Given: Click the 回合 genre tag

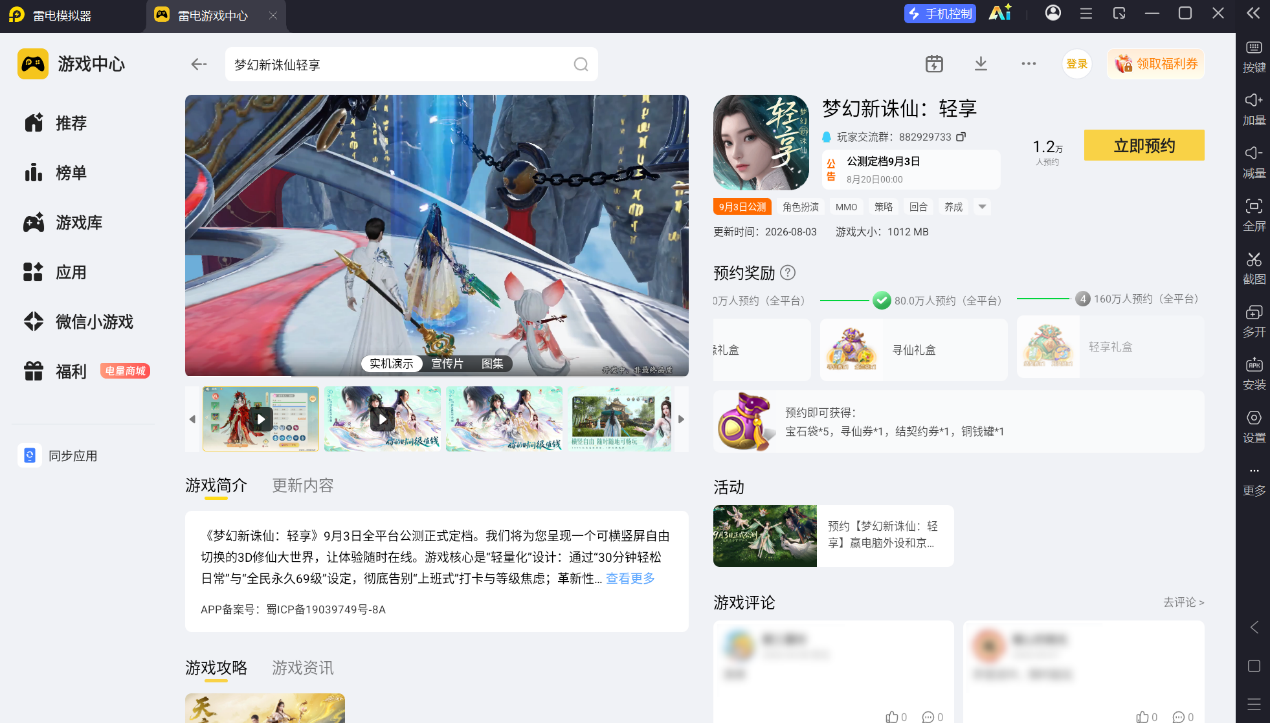Looking at the screenshot, I should (x=918, y=207).
